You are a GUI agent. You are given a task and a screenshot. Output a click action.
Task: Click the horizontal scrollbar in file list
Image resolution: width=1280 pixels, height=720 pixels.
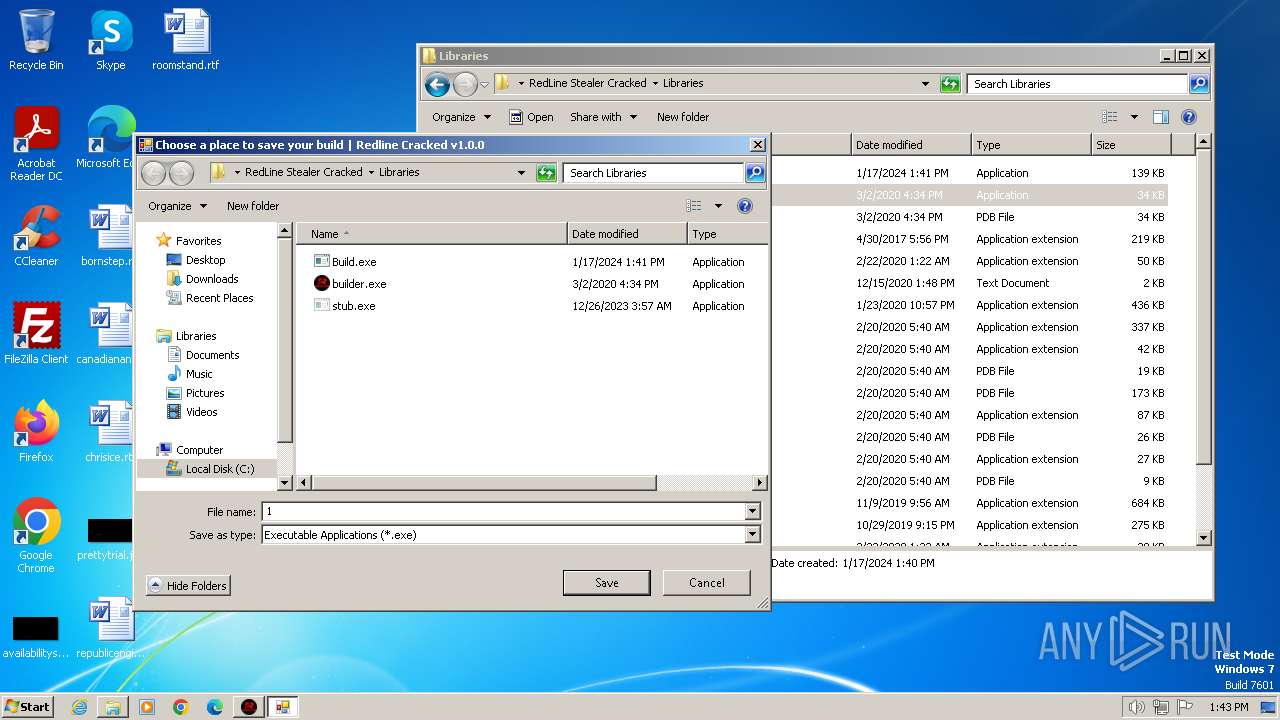[x=484, y=483]
